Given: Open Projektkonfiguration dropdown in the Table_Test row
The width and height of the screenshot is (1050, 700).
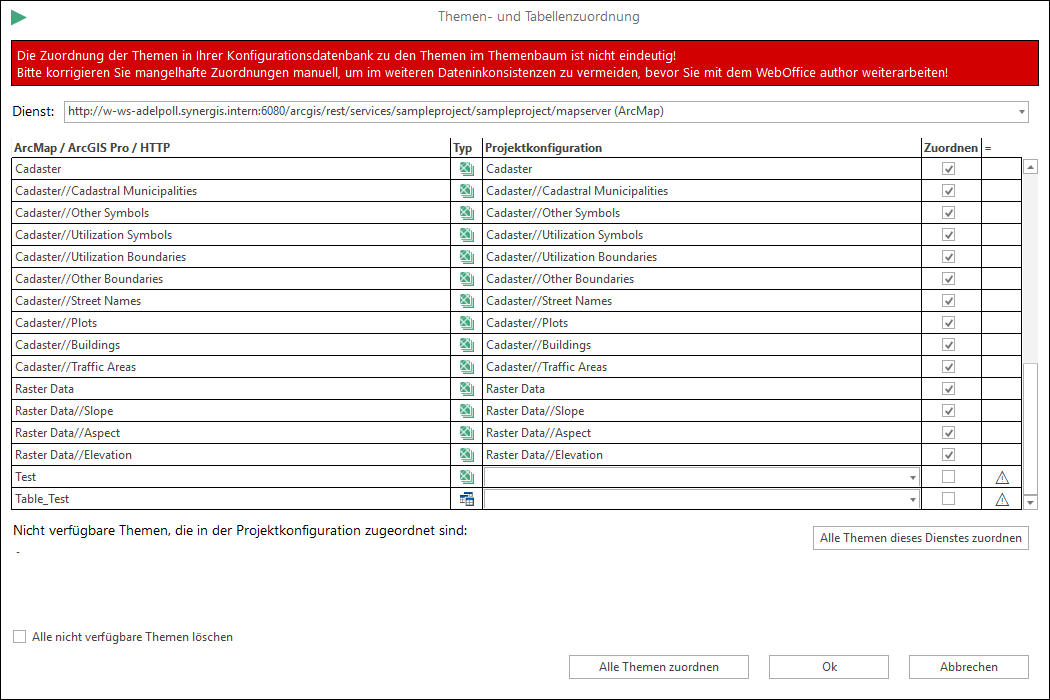Looking at the screenshot, I should click(x=913, y=500).
